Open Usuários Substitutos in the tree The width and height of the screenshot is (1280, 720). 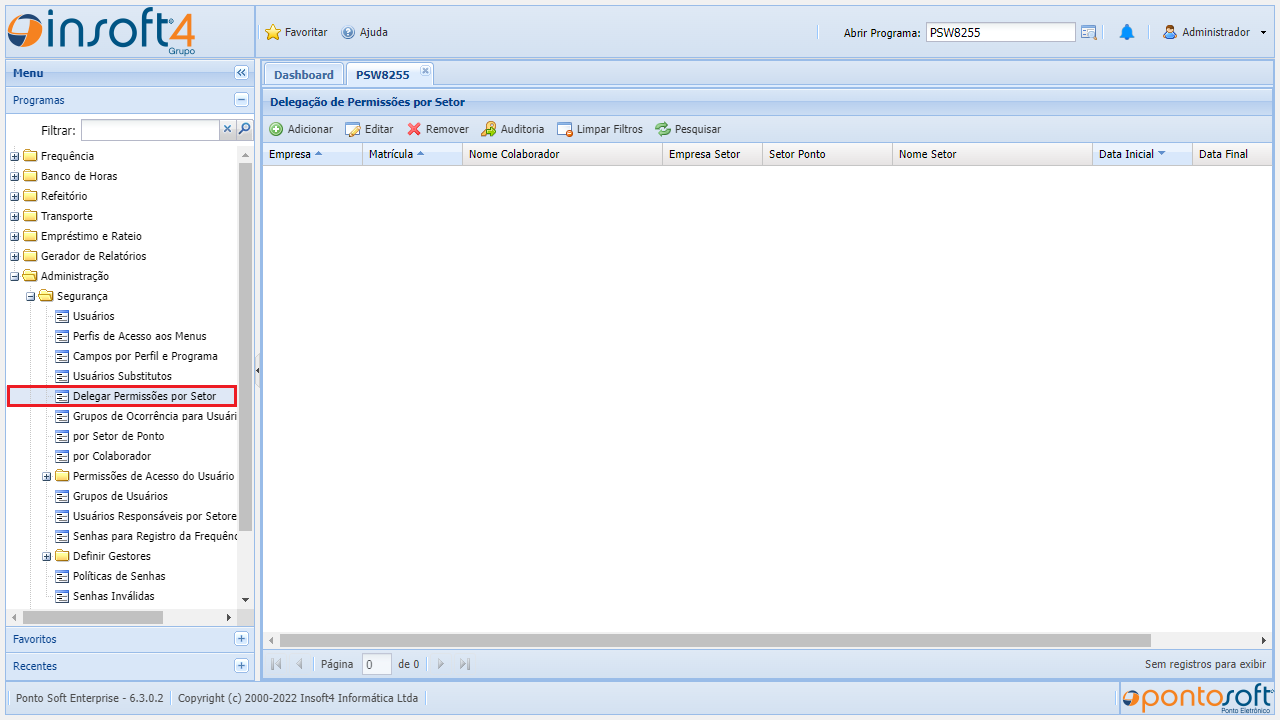pos(122,376)
